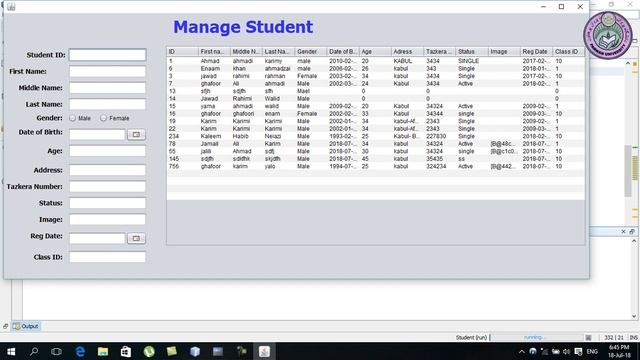
Task: Click the running progress bar in IDE status
Action: pyautogui.click(x=536, y=338)
